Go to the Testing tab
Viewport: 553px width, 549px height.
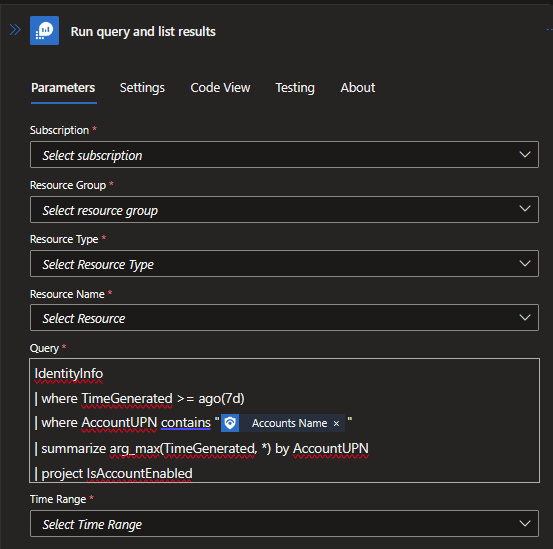pyautogui.click(x=295, y=88)
